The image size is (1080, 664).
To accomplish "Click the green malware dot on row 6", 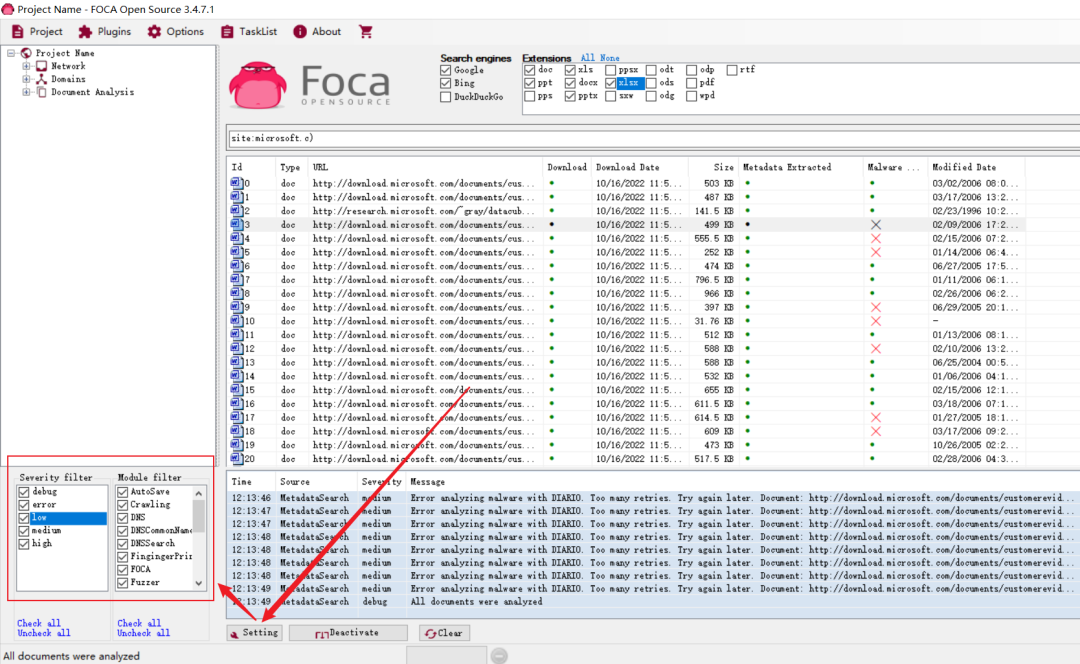I will click(x=872, y=266).
